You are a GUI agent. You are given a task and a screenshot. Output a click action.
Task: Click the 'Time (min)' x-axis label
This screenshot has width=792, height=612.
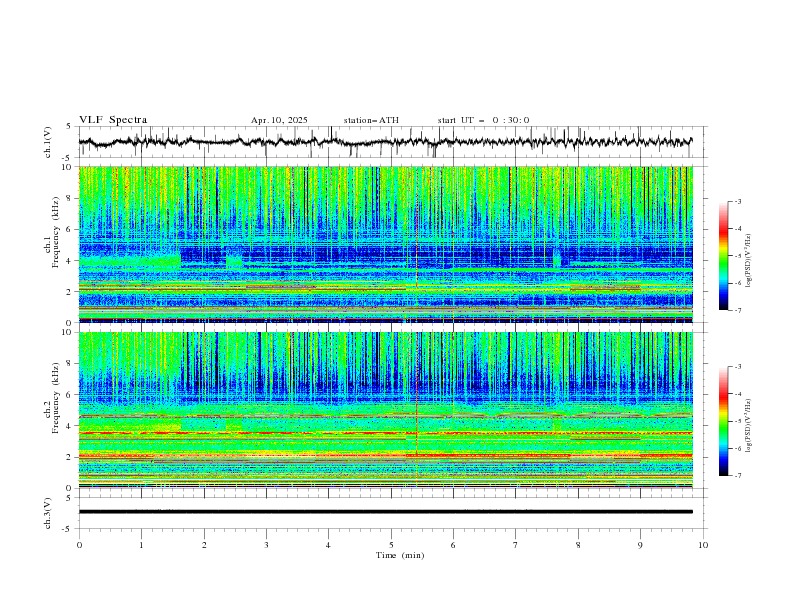click(400, 555)
